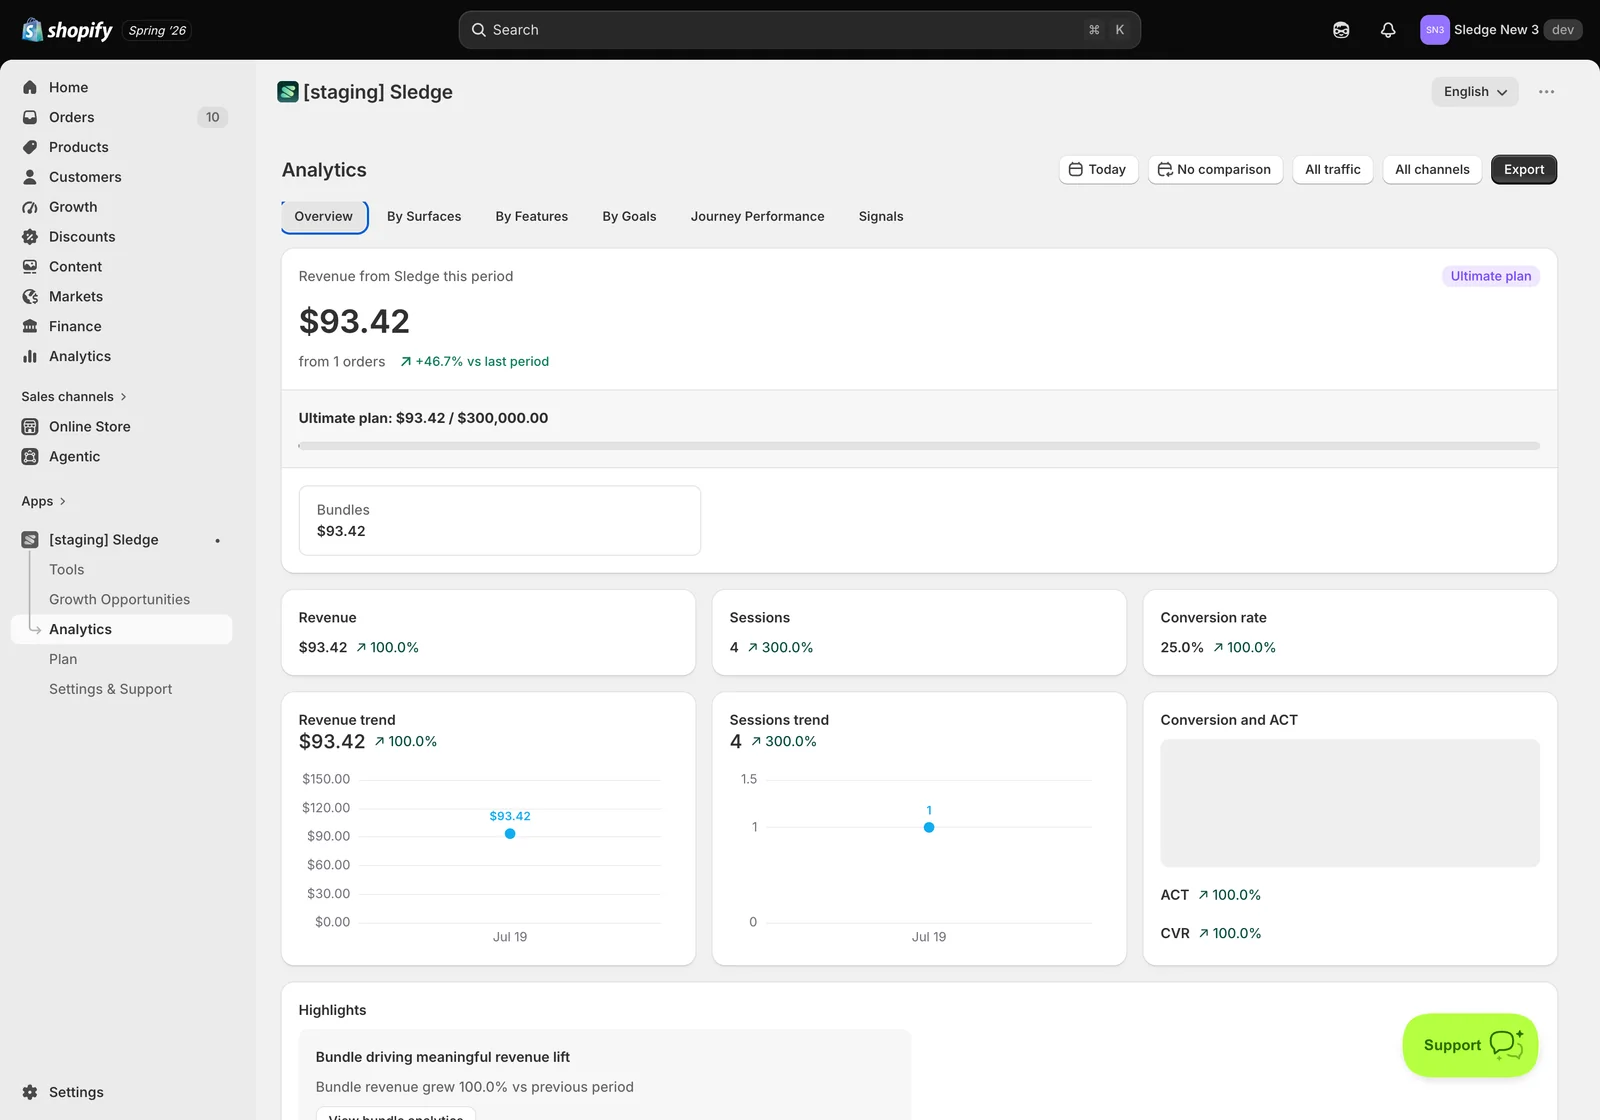This screenshot has height=1120, width=1600.
Task: Click the dev badge in top bar
Action: coord(1563,30)
